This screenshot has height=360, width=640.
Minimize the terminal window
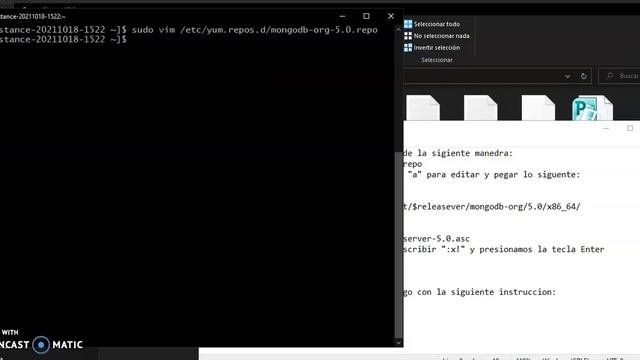pyautogui.click(x=342, y=16)
